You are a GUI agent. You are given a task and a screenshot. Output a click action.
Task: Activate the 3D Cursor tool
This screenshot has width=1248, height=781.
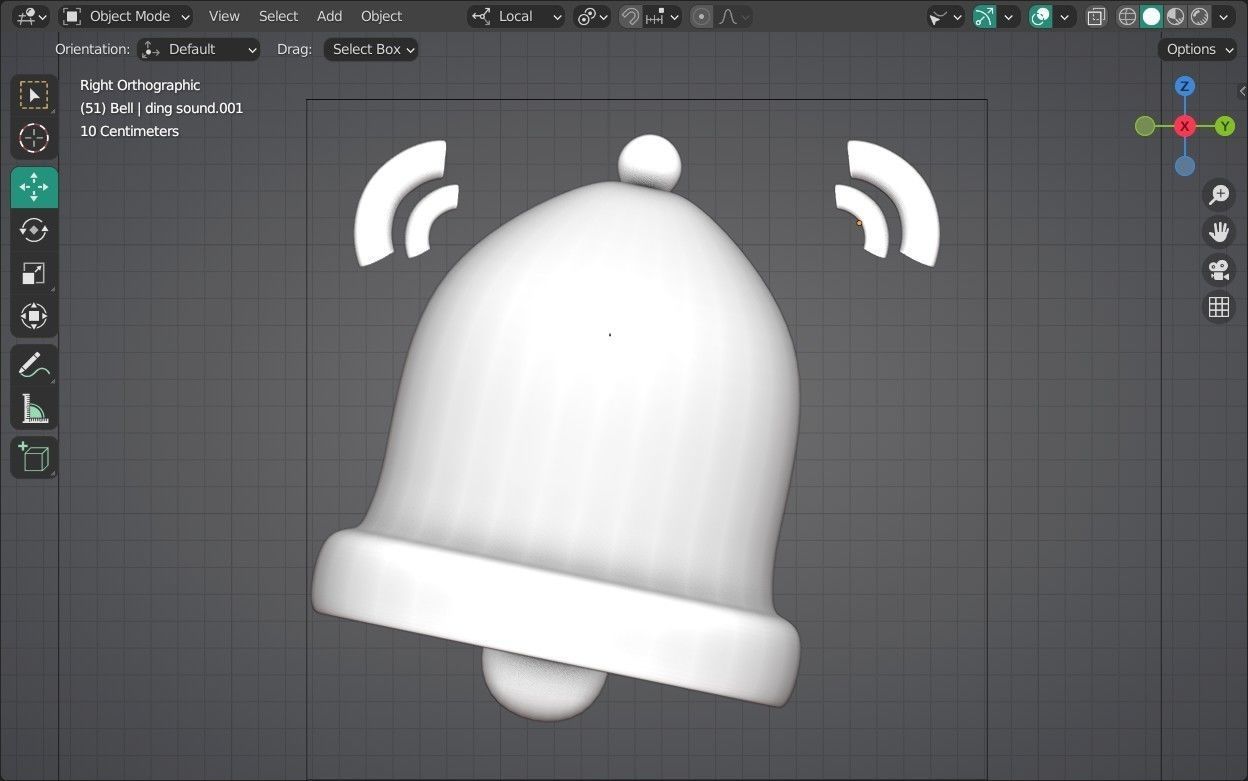coord(34,138)
